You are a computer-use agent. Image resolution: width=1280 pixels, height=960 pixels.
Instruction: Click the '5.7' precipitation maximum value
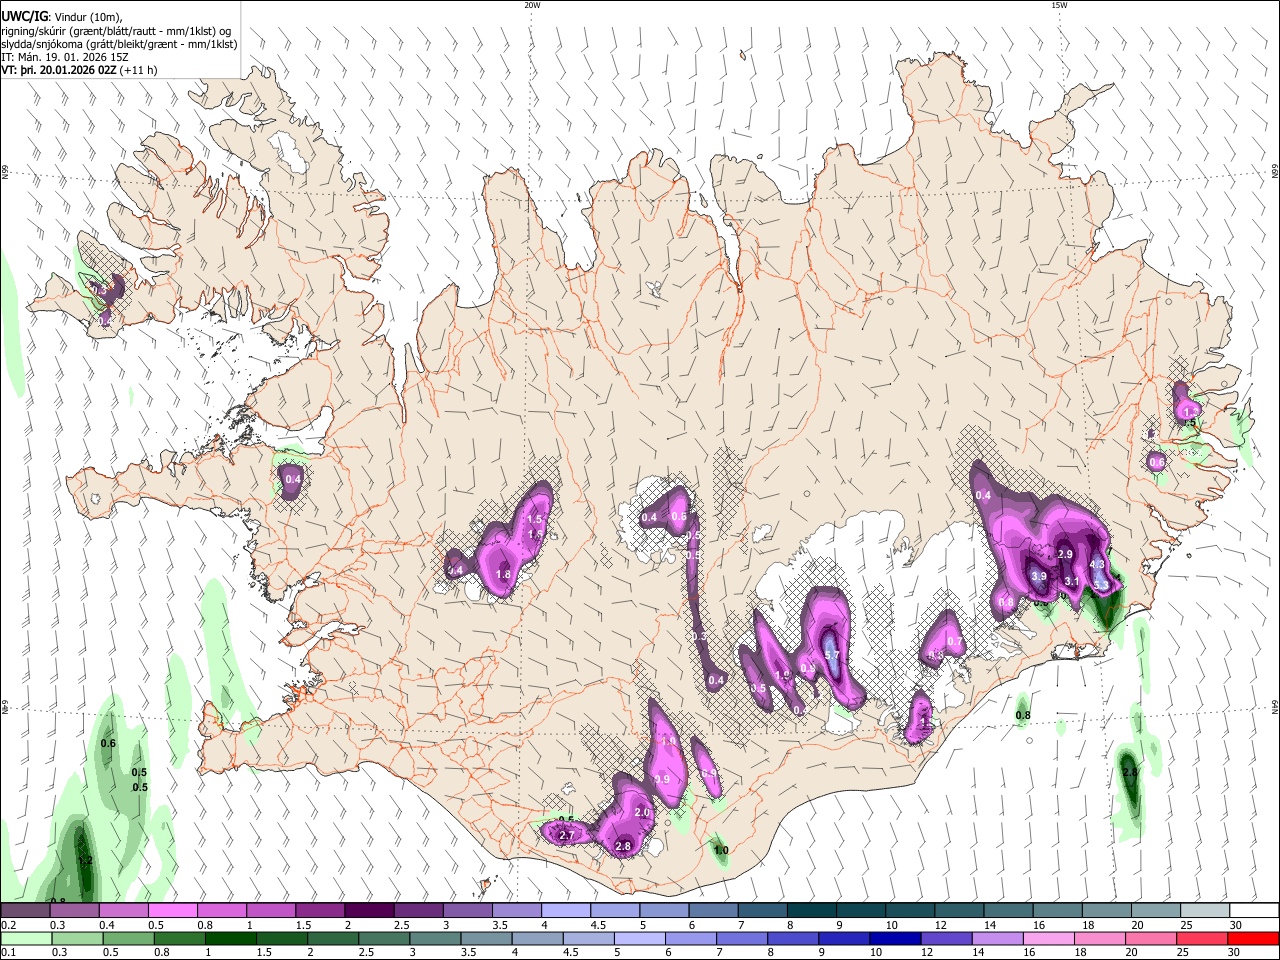(x=831, y=655)
